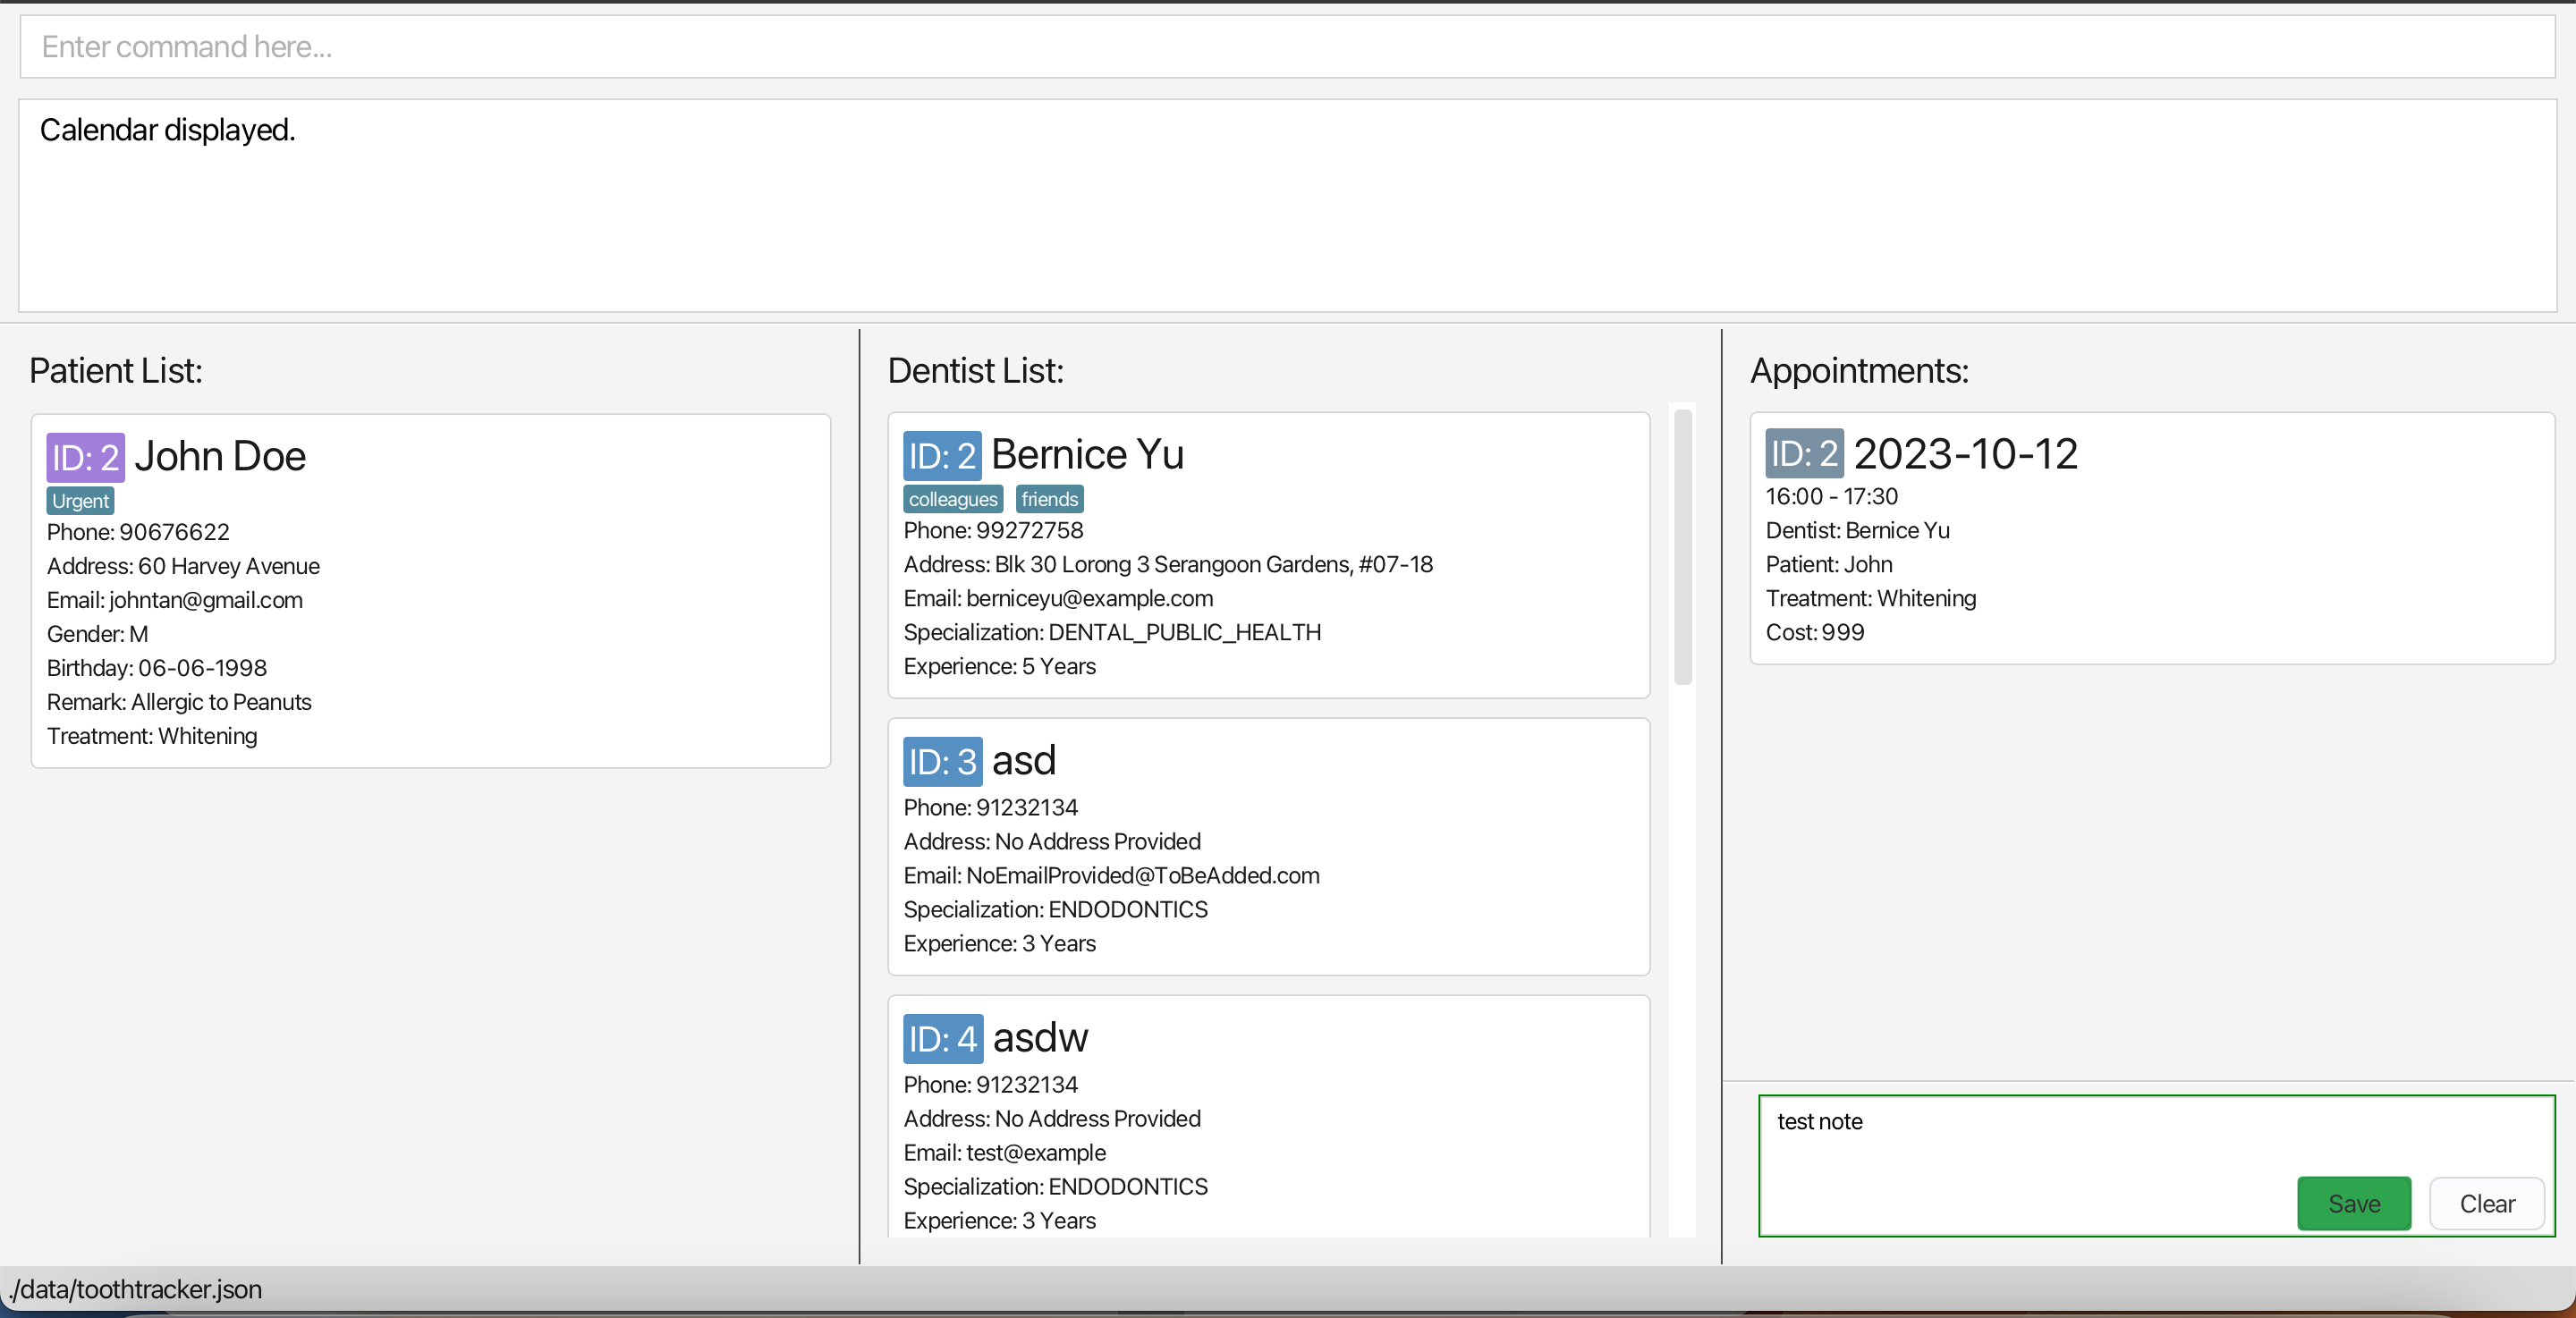Click the toothtracker.json status bar path

136,1289
